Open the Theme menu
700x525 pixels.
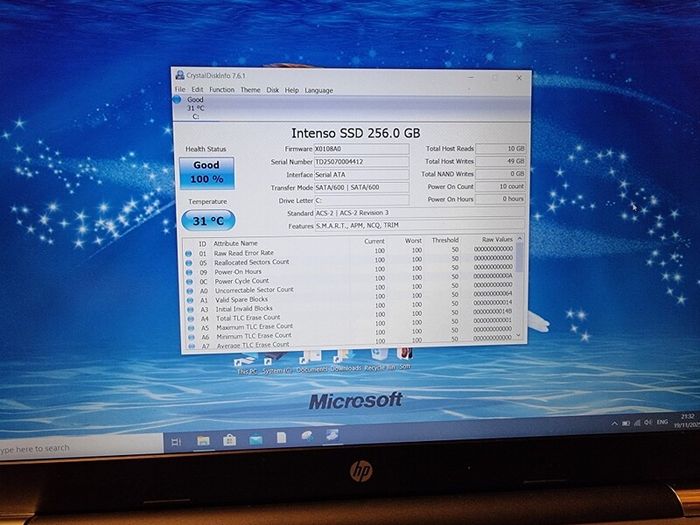(250, 90)
